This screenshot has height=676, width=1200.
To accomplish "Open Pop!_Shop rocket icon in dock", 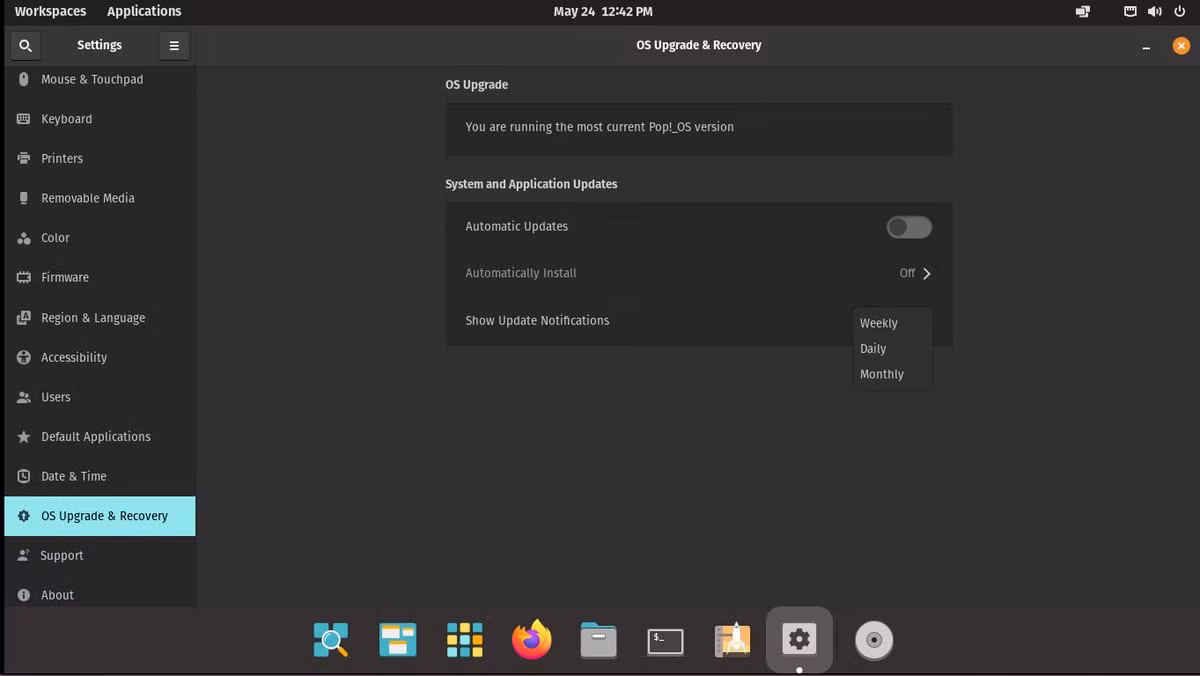I will 732,640.
